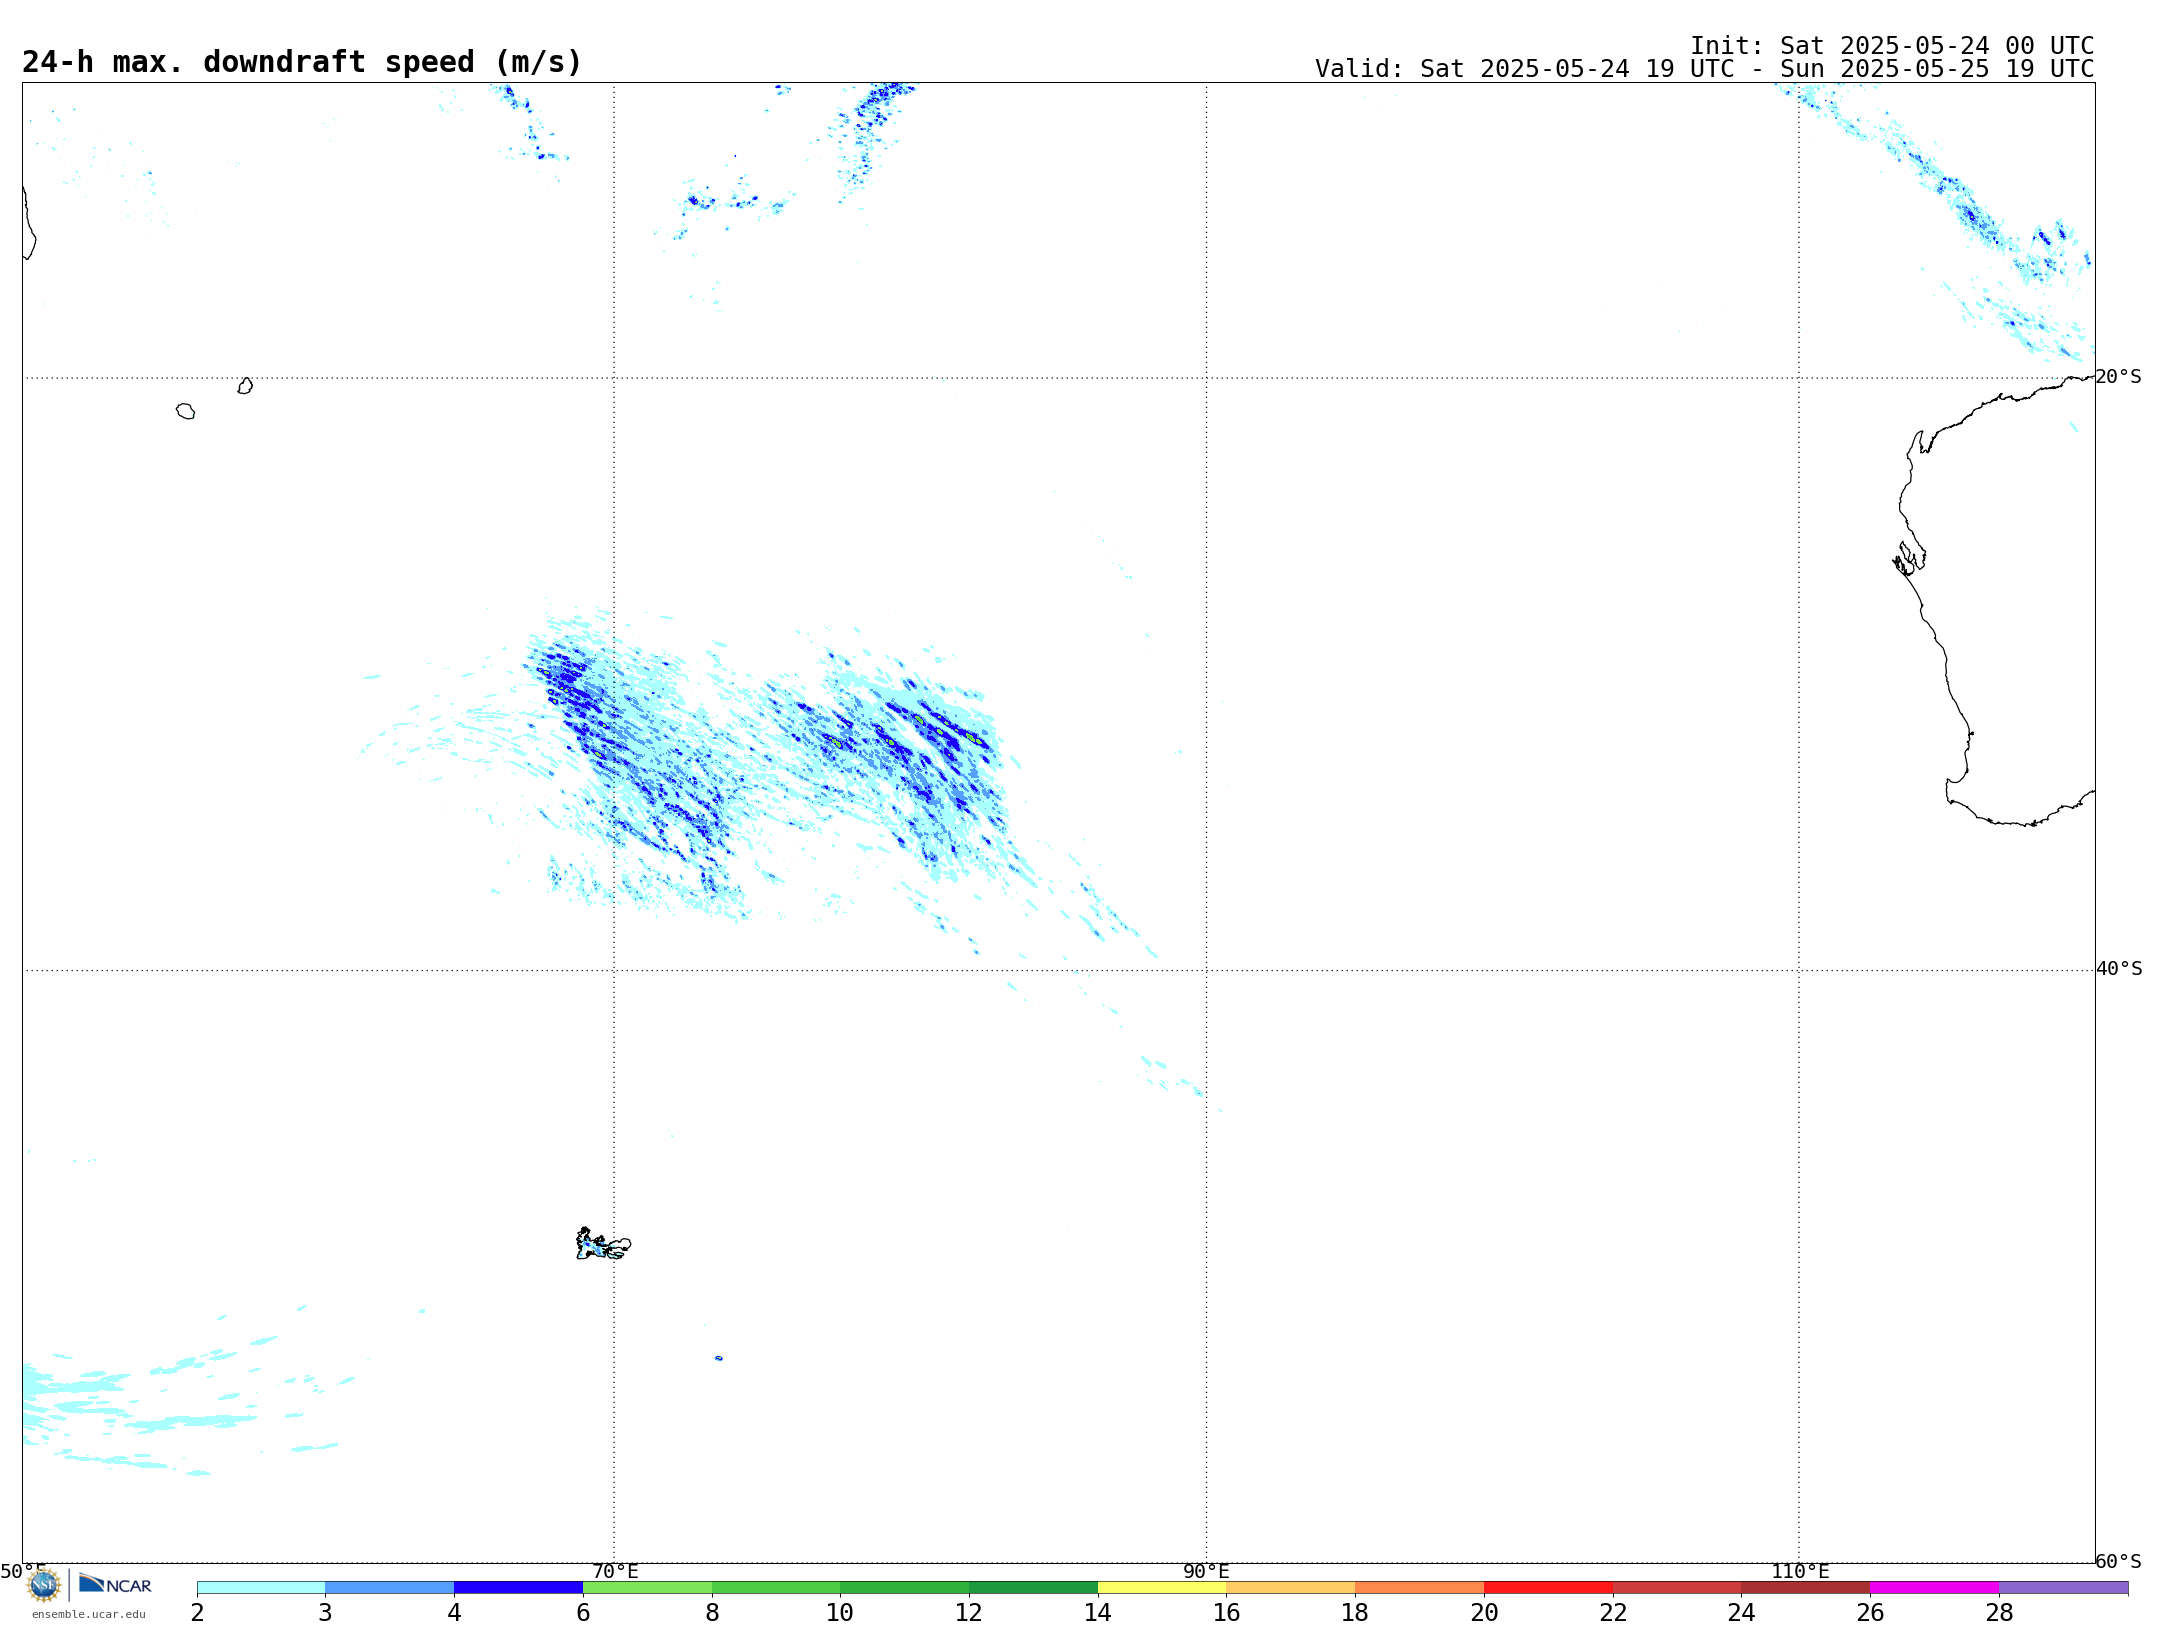Click the colorbar tick label '20'
This screenshot has height=1626, width=2160.
click(1484, 1613)
